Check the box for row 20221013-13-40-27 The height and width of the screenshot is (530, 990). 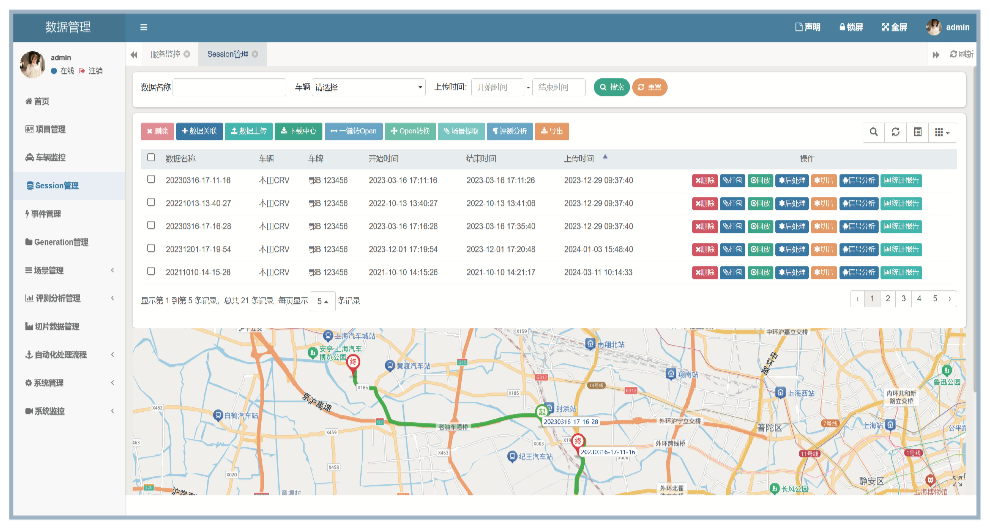pyautogui.click(x=151, y=202)
